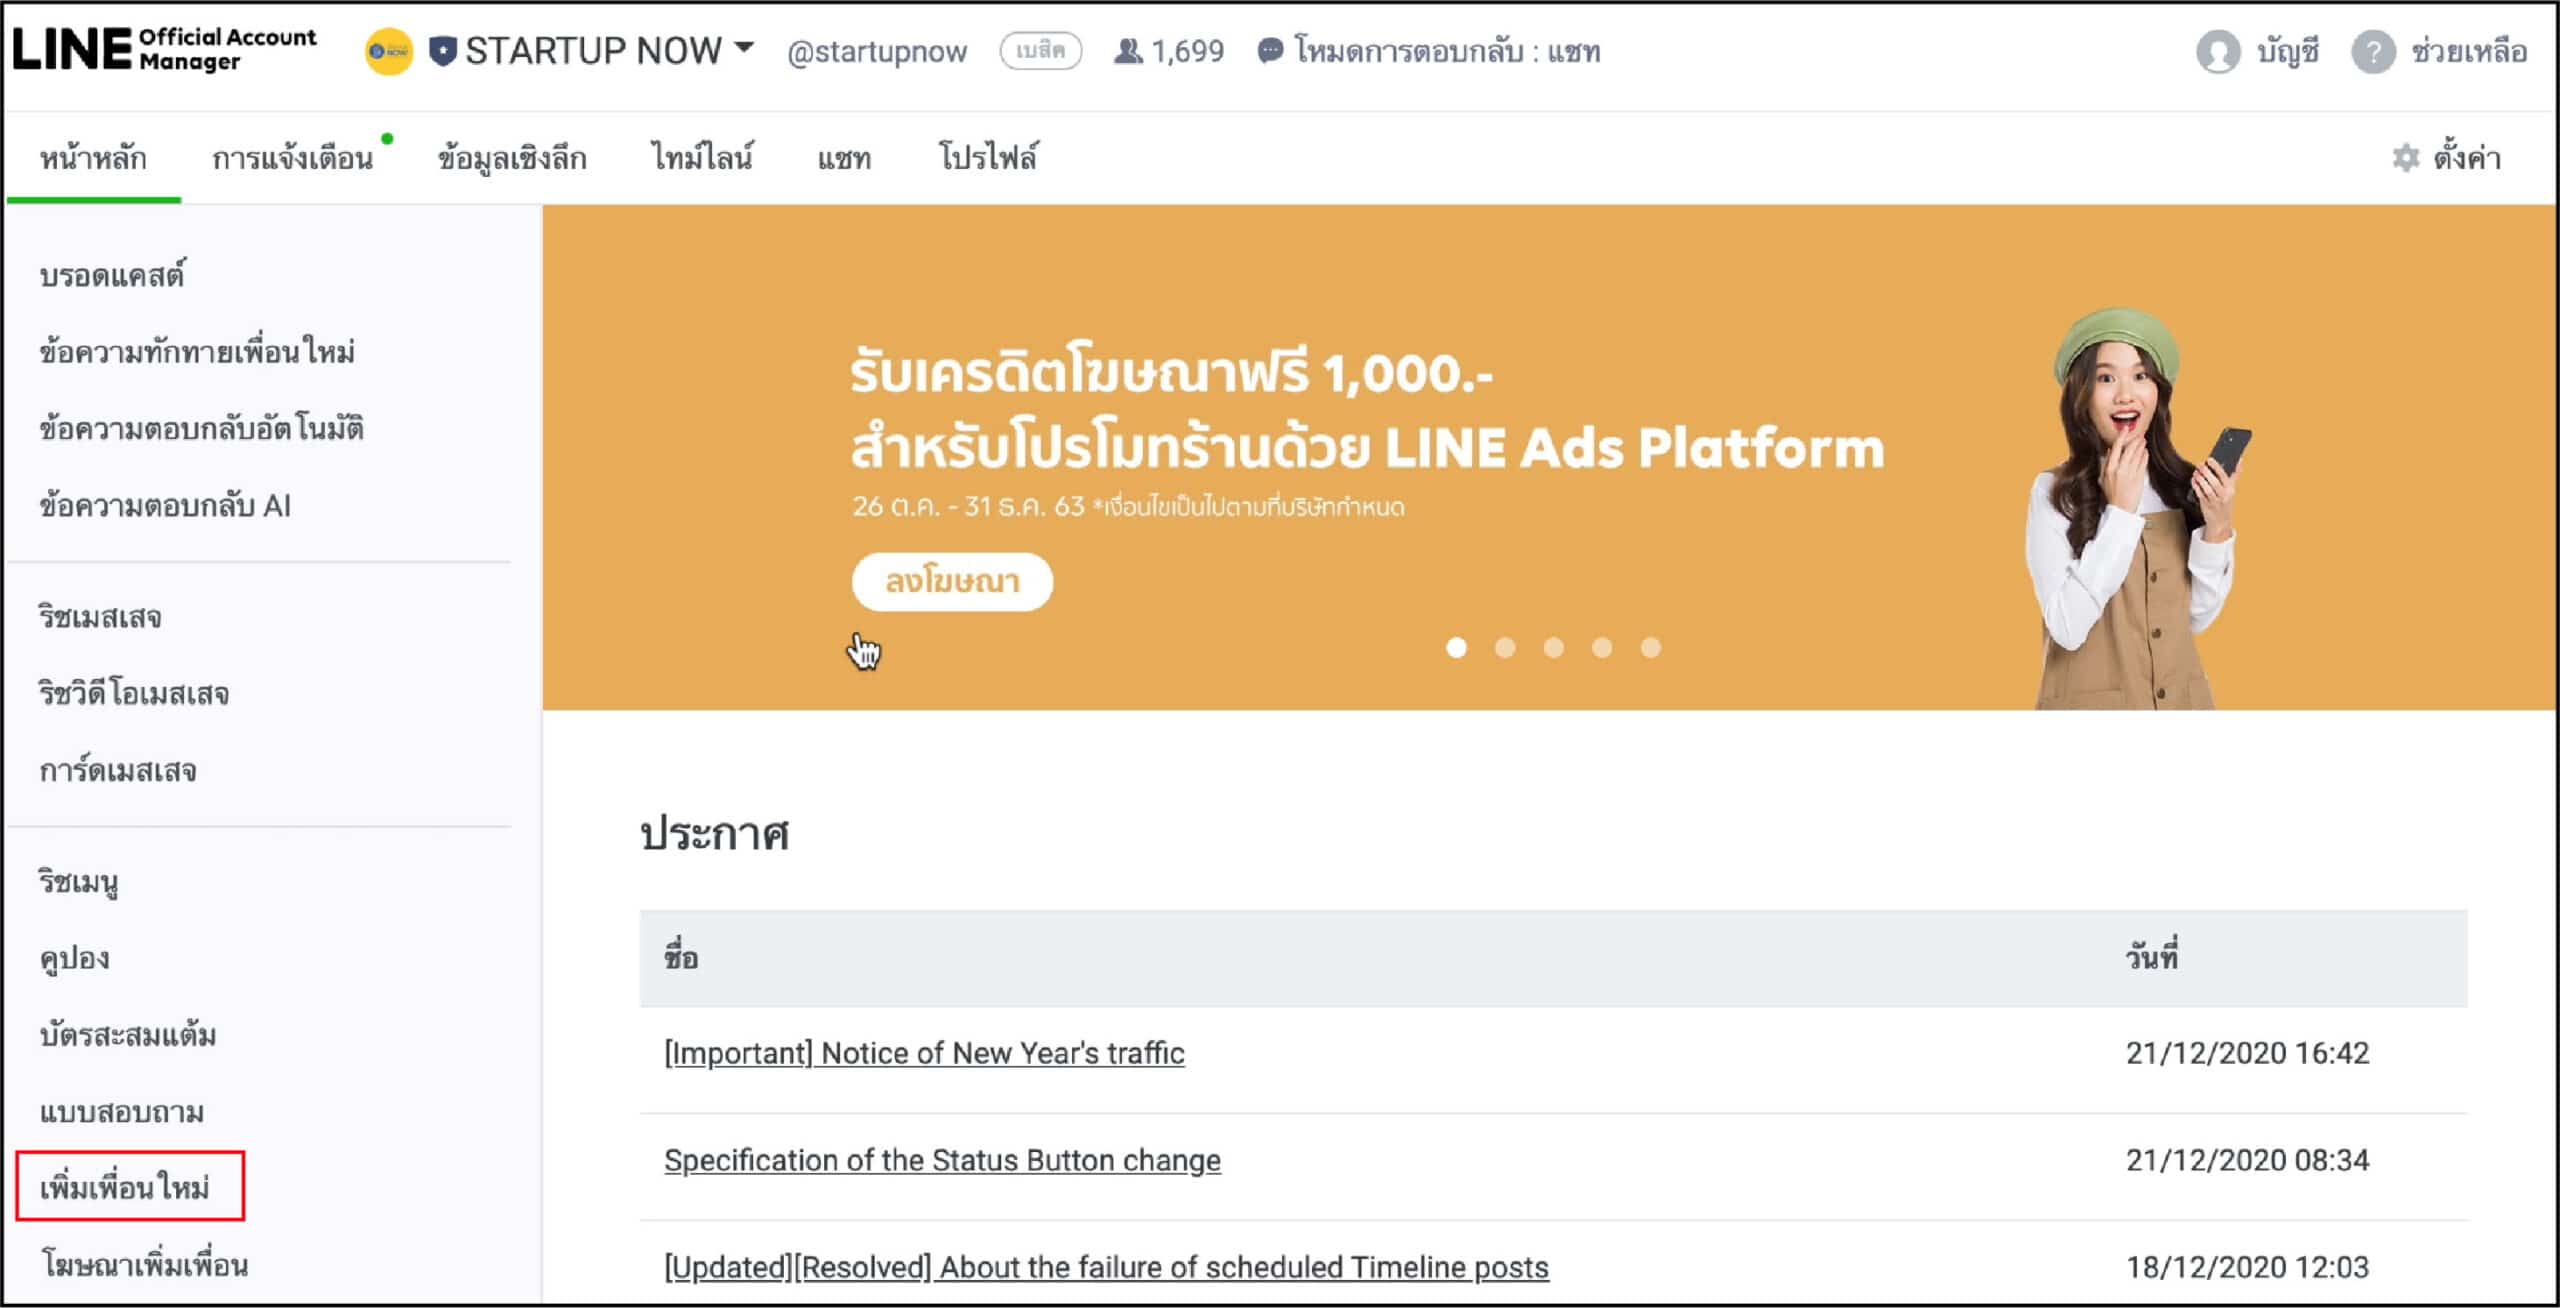Switch to the แชท tab
Viewport: 2560px width, 1308px height.
(x=844, y=159)
